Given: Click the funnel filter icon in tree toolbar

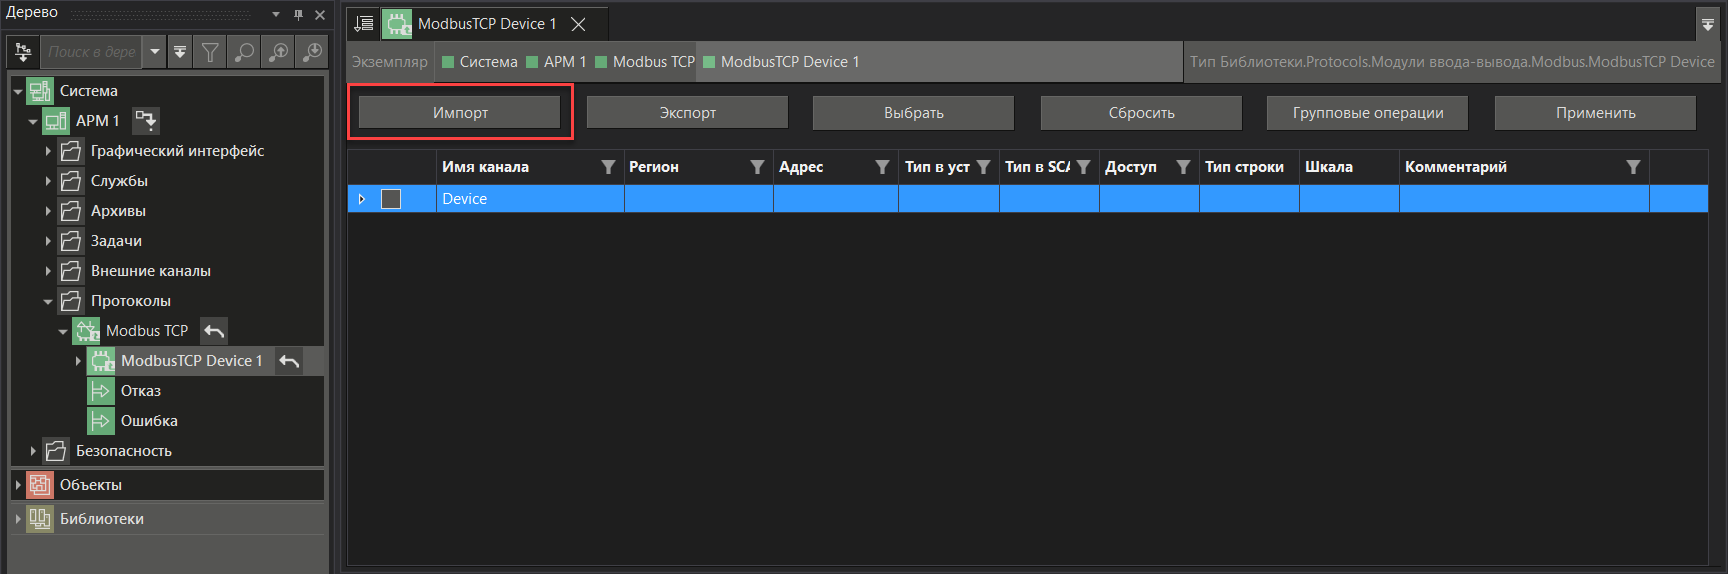Looking at the screenshot, I should point(210,52).
